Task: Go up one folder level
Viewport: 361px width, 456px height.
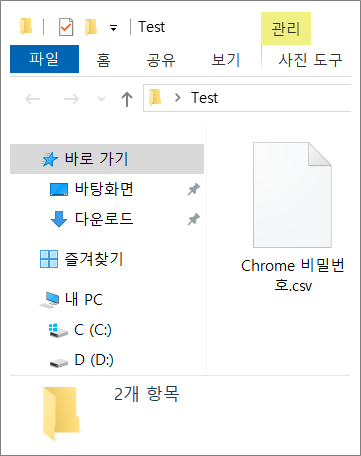Action: [127, 99]
